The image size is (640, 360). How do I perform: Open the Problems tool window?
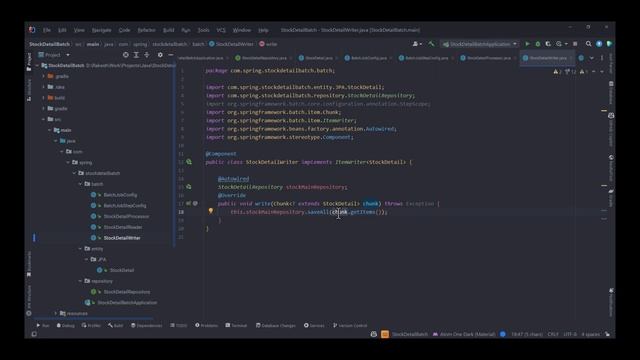tap(207, 325)
